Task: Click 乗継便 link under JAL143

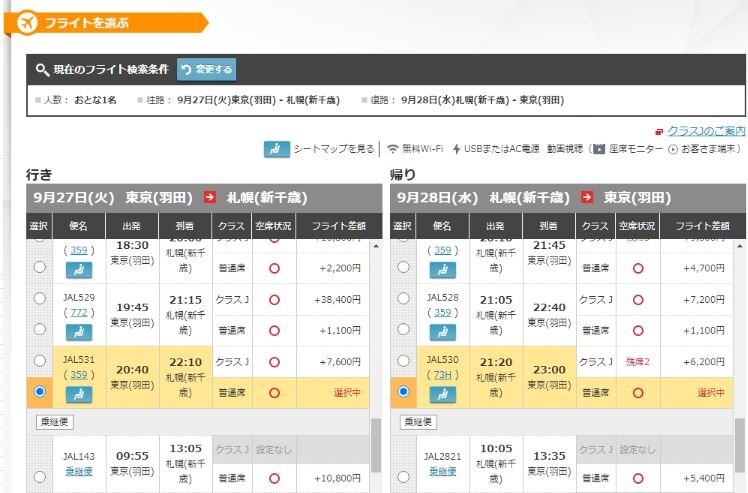Action: point(79,470)
